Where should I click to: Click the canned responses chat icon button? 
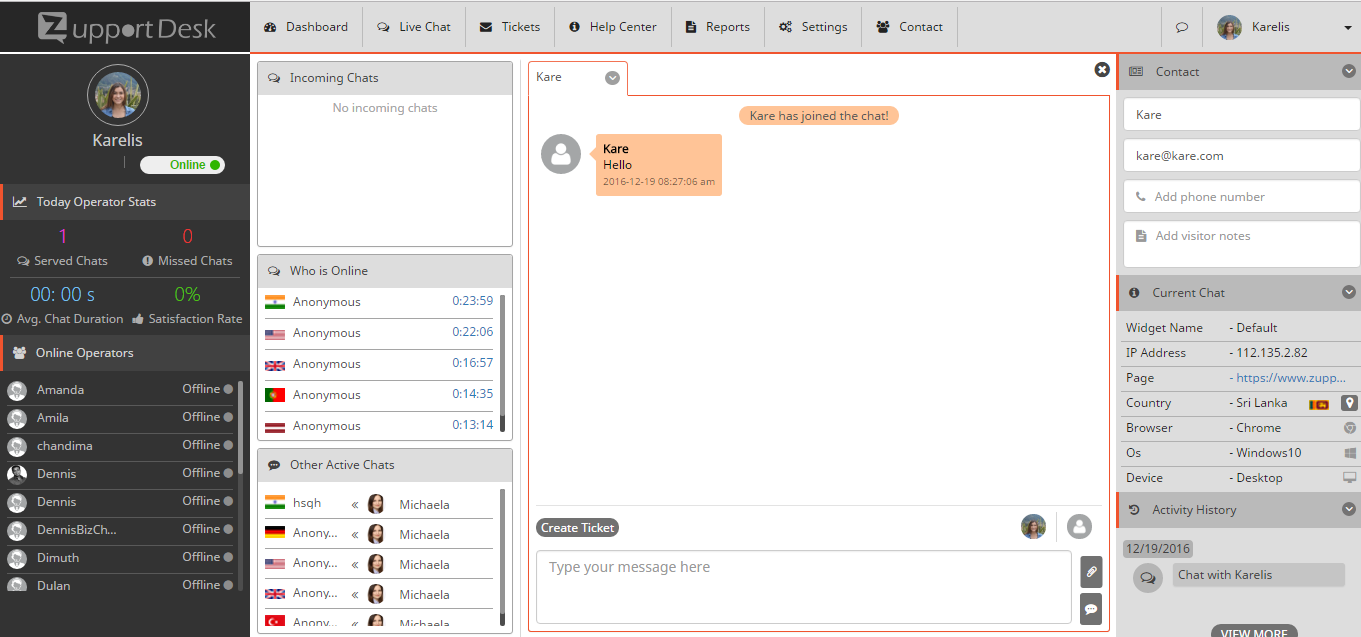point(1091,609)
